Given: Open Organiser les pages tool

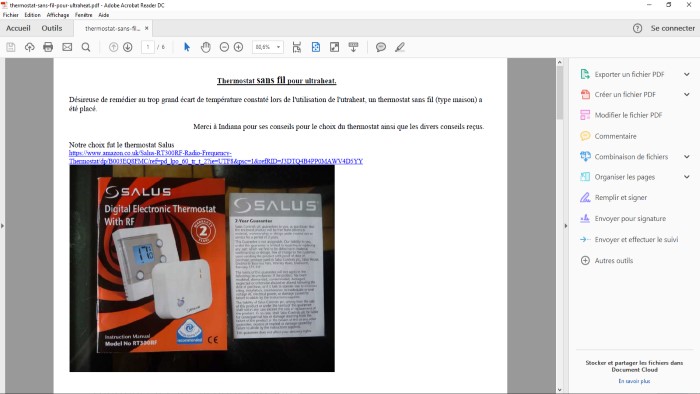Looking at the screenshot, I should coord(624,177).
